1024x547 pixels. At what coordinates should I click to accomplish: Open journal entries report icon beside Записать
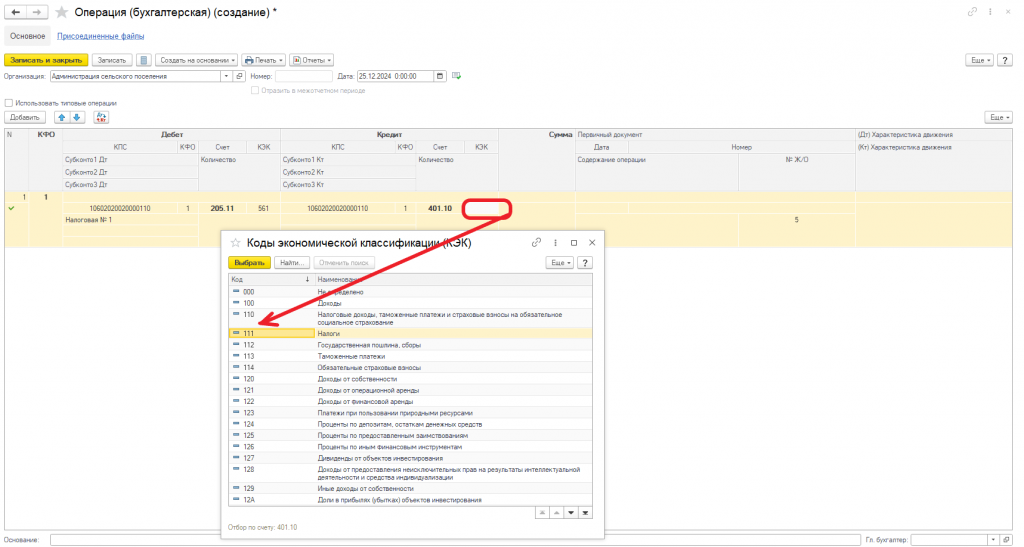(144, 60)
